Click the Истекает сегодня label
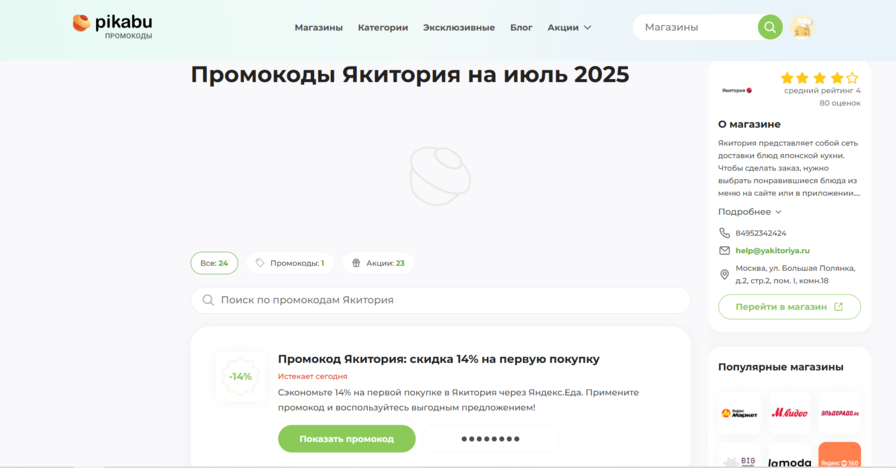The width and height of the screenshot is (896, 468). (313, 376)
